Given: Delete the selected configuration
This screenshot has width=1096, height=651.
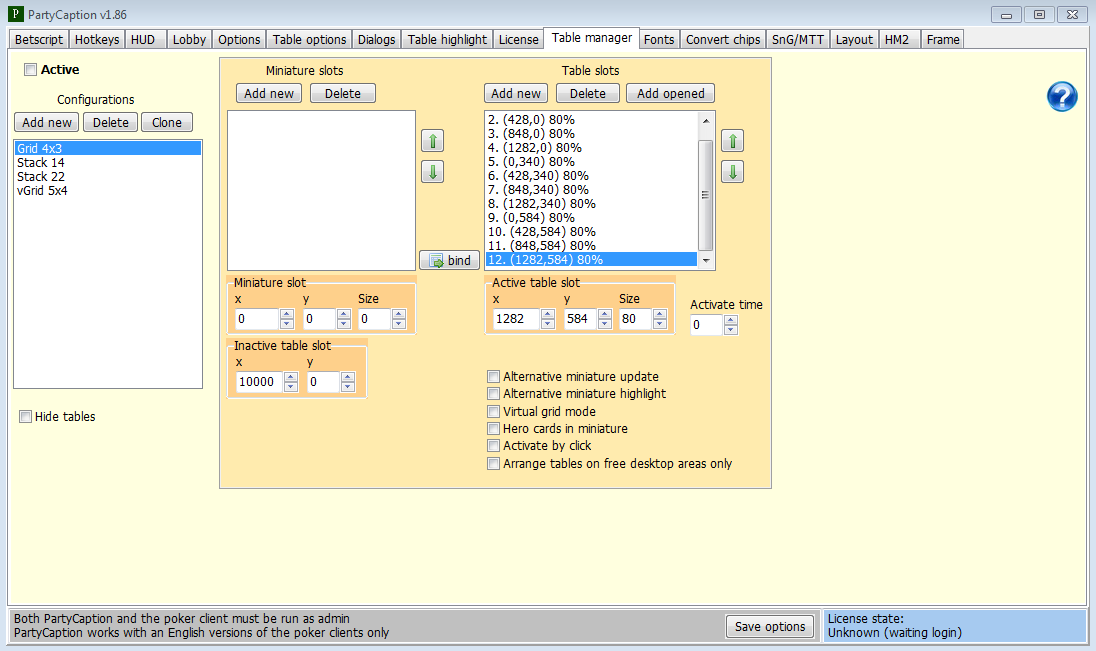Looking at the screenshot, I should (x=111, y=122).
